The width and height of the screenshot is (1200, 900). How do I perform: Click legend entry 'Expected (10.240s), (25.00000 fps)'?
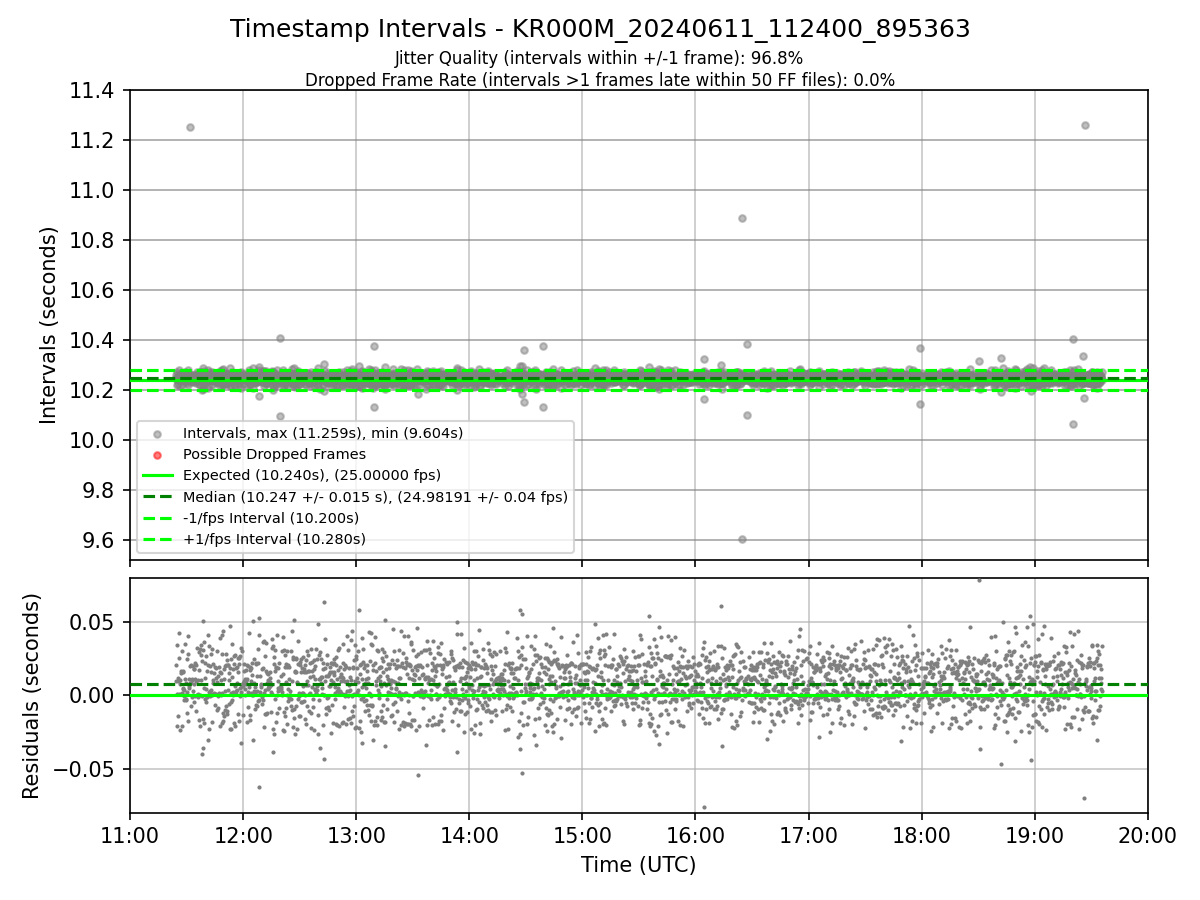tap(312, 475)
